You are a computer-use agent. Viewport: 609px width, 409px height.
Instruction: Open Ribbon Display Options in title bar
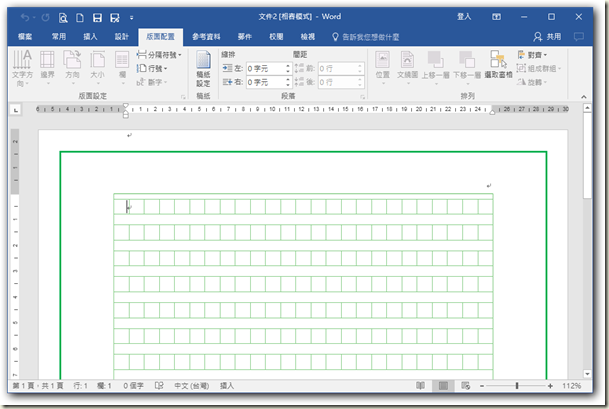click(x=496, y=17)
